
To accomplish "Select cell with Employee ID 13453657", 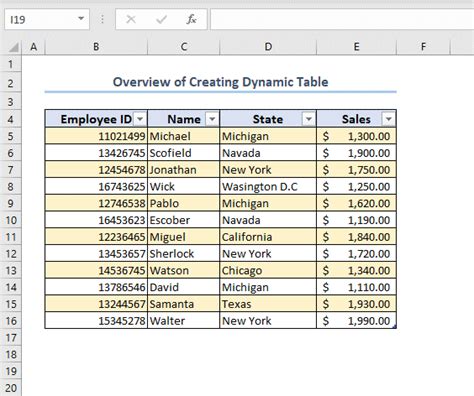I will click(x=96, y=254).
